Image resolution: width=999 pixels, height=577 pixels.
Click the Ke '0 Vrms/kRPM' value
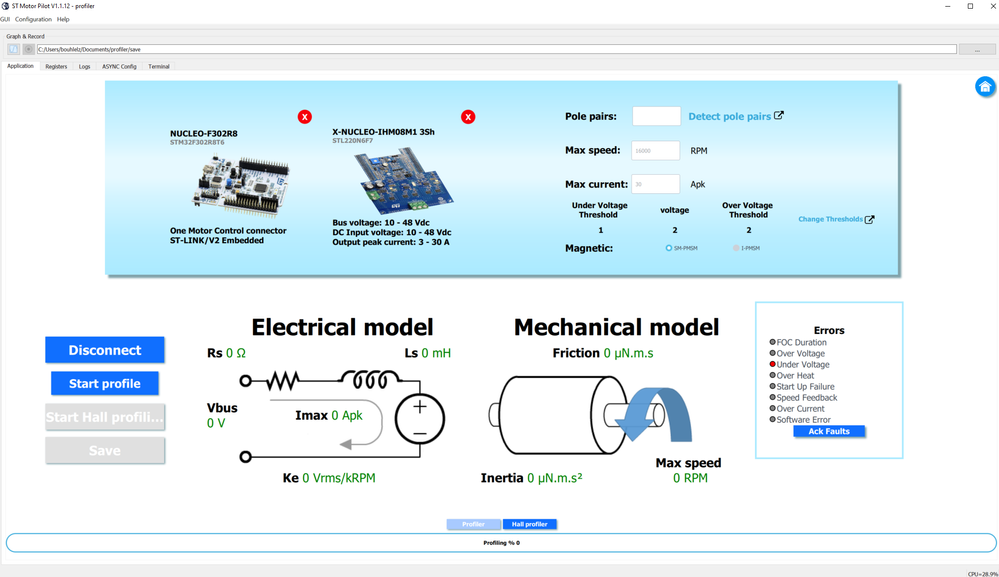[339, 478]
